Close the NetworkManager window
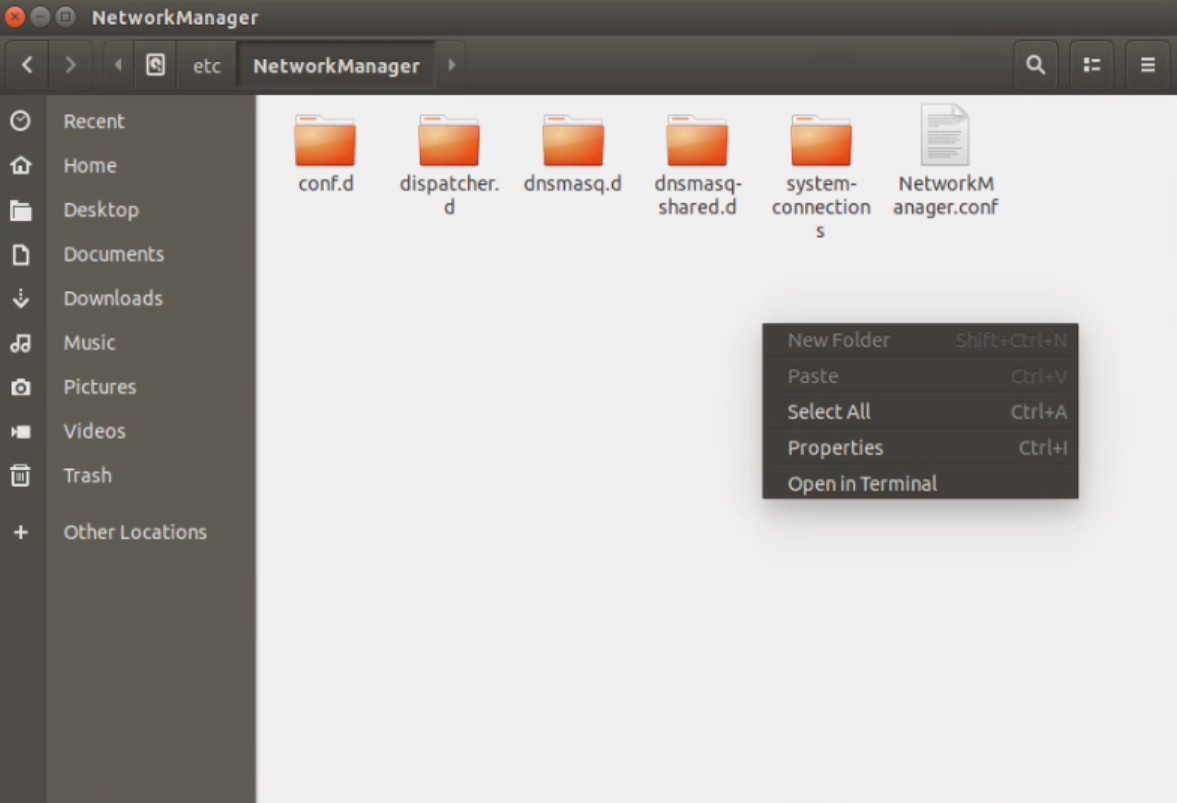Image resolution: width=1177 pixels, height=803 pixels. coord(14,17)
